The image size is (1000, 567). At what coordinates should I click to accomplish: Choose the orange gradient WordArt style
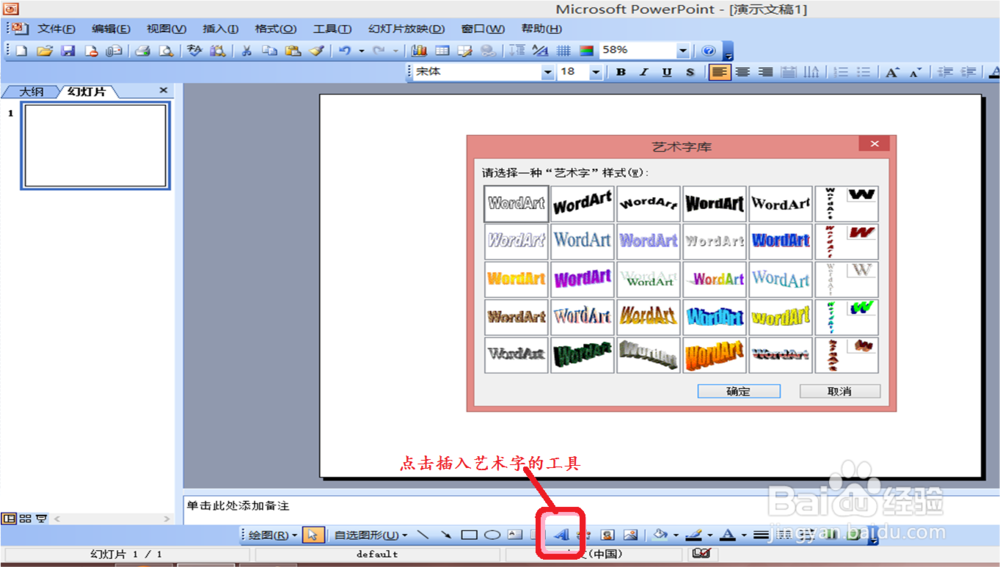coord(516,279)
